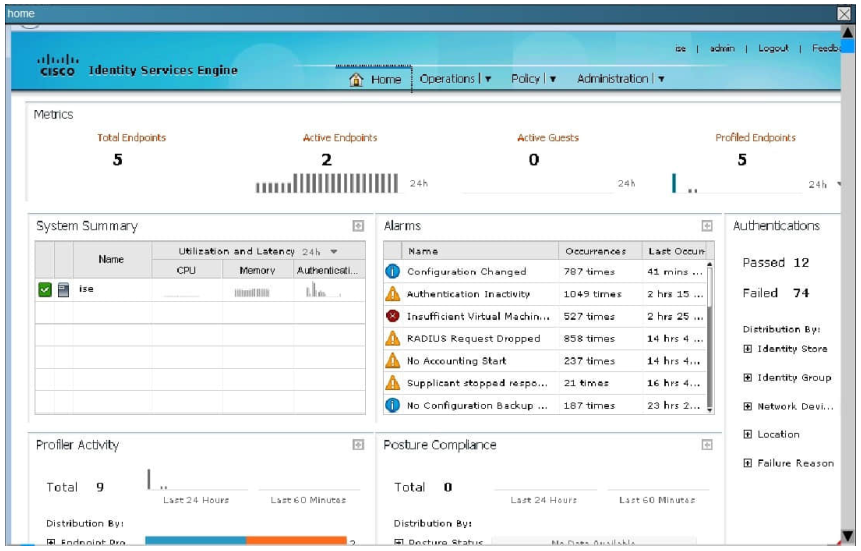Click the Active Guests value 0
This screenshot has height=551, width=861.
(x=534, y=160)
